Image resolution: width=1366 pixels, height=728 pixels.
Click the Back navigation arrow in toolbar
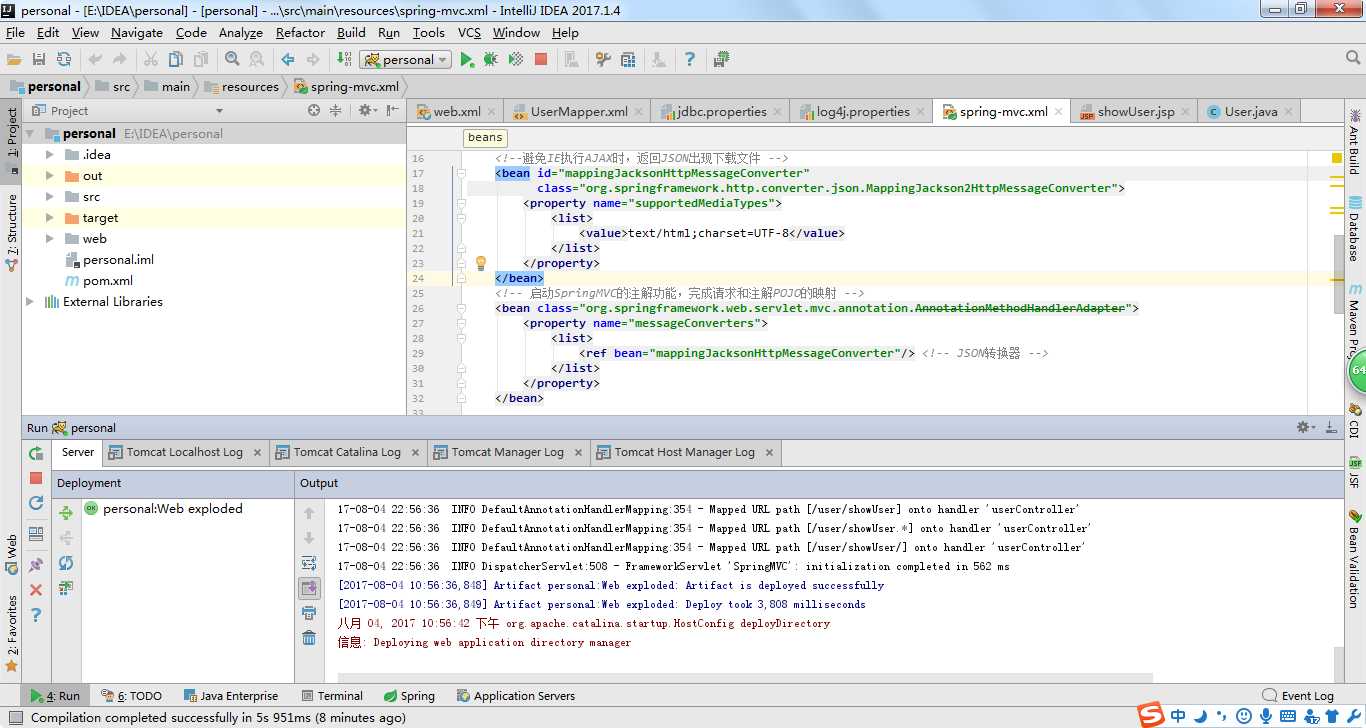pyautogui.click(x=288, y=60)
